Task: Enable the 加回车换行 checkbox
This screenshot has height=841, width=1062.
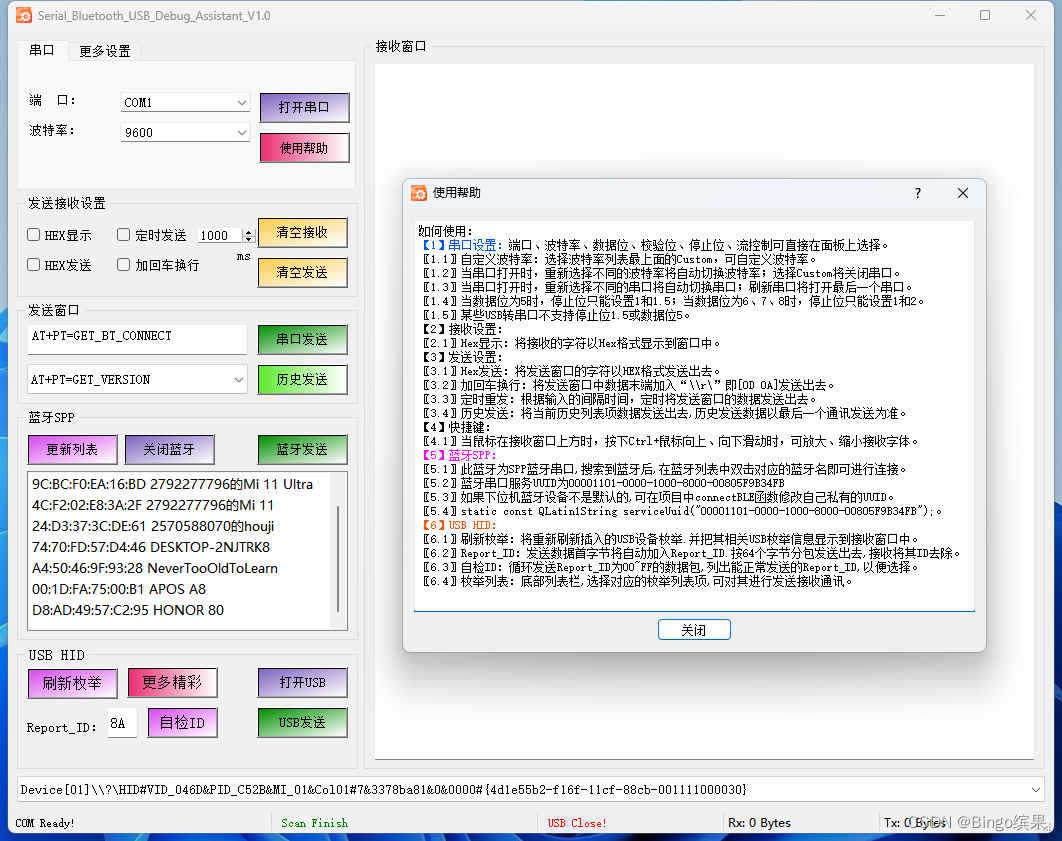Action: tap(122, 264)
